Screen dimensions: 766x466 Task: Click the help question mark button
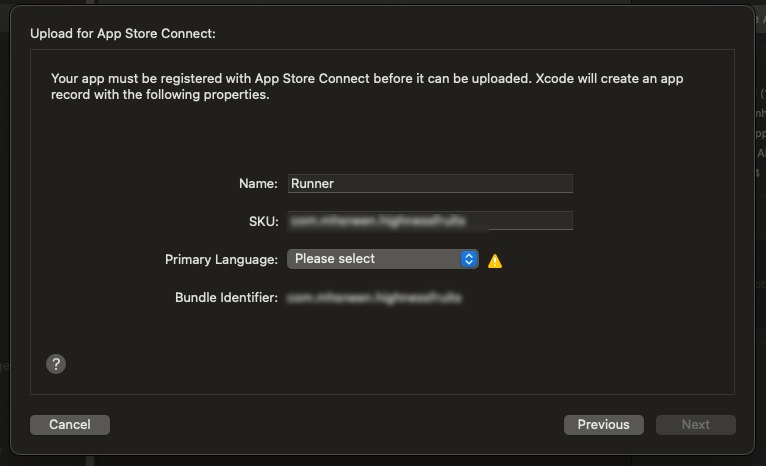point(56,364)
